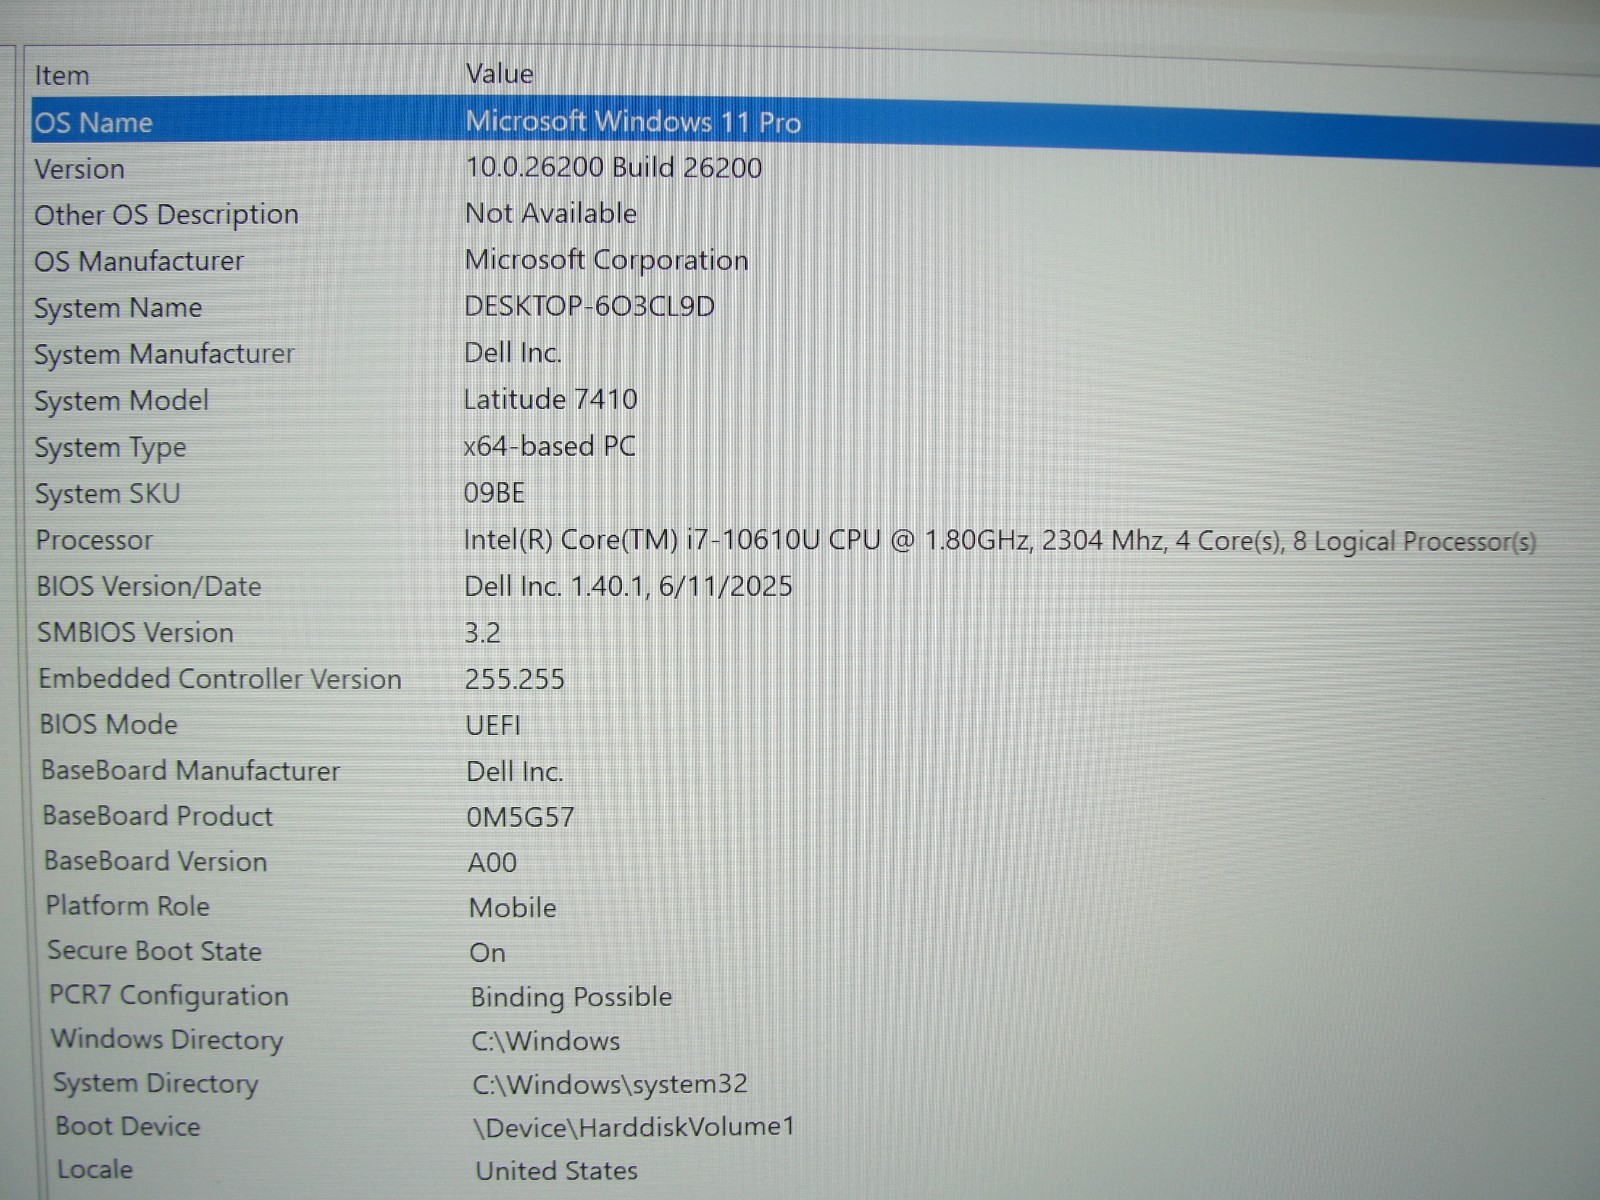Click the UEFI value
This screenshot has height=1200, width=1600.
tap(493, 726)
